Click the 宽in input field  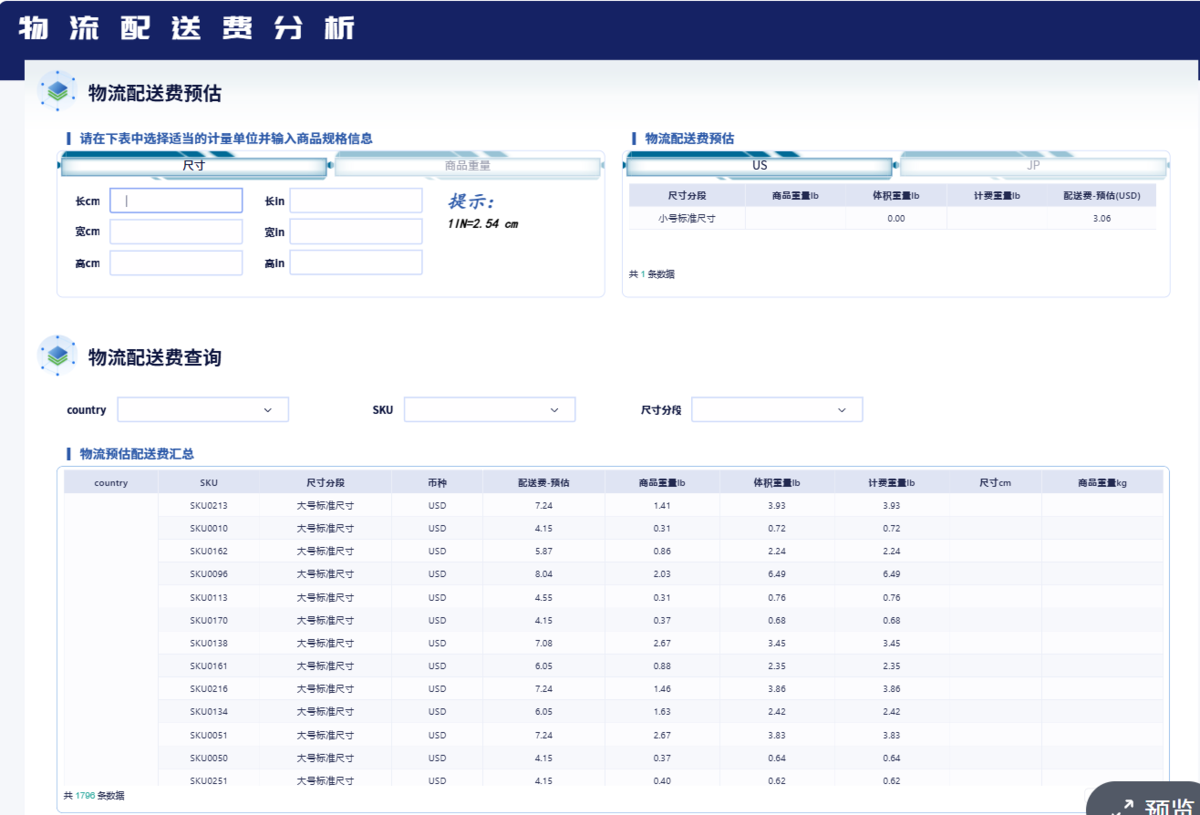[356, 232]
